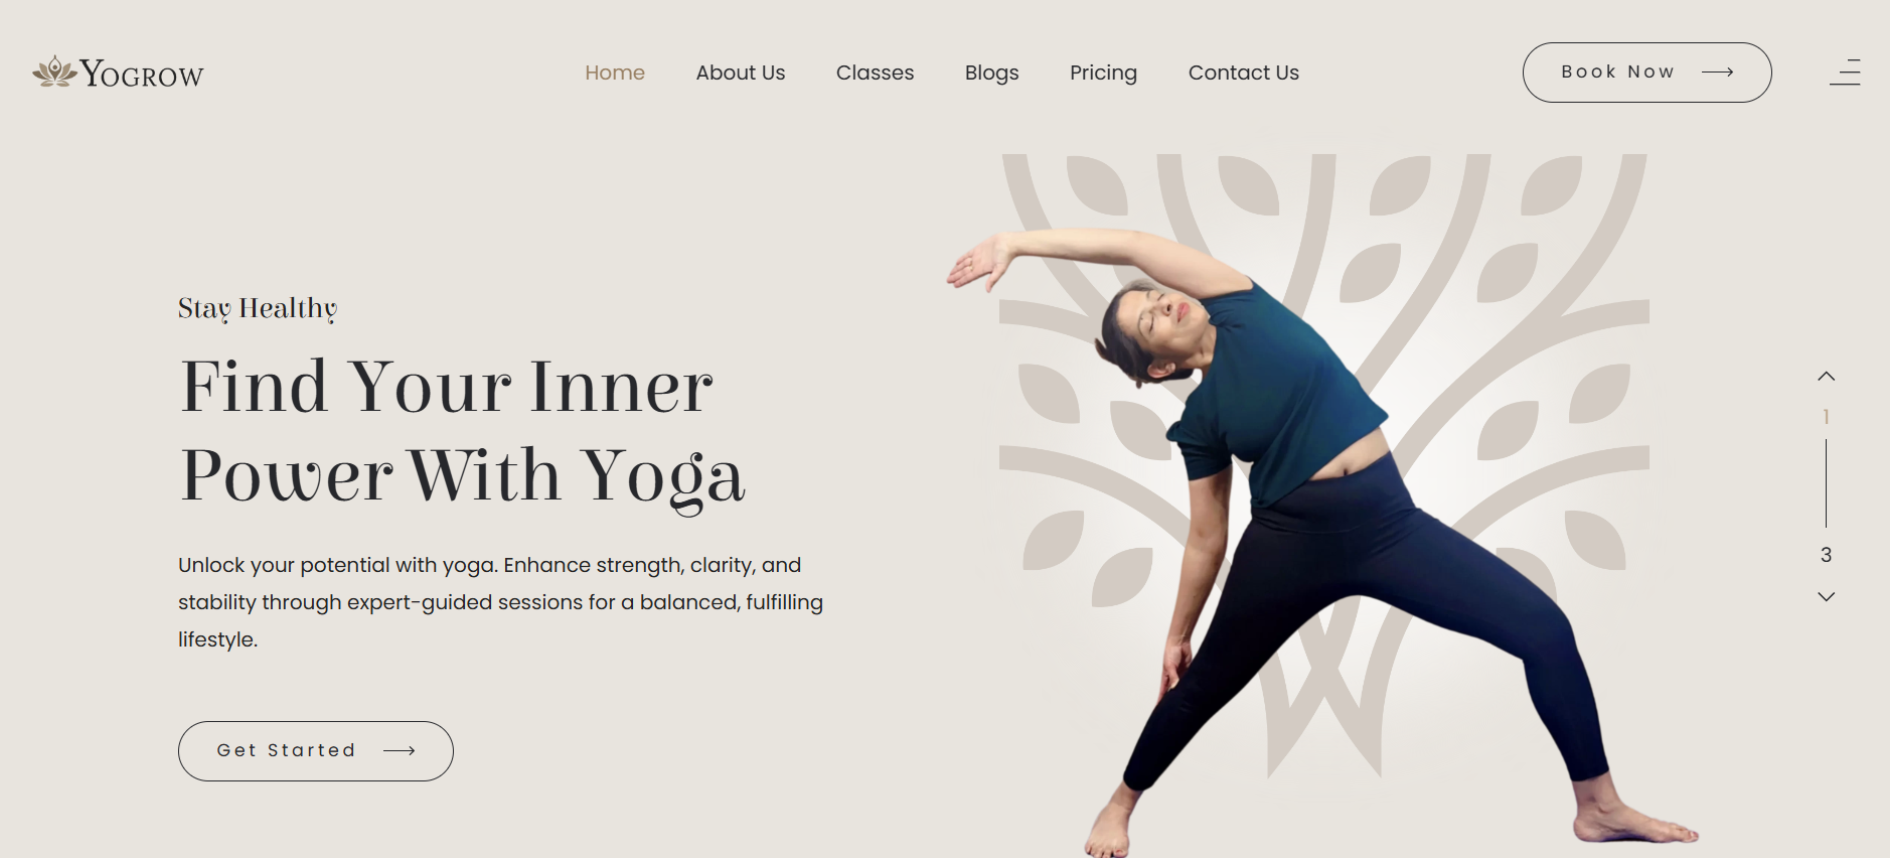The width and height of the screenshot is (1890, 858).
Task: Click the Yogrow lotus logo icon
Action: tap(54, 71)
